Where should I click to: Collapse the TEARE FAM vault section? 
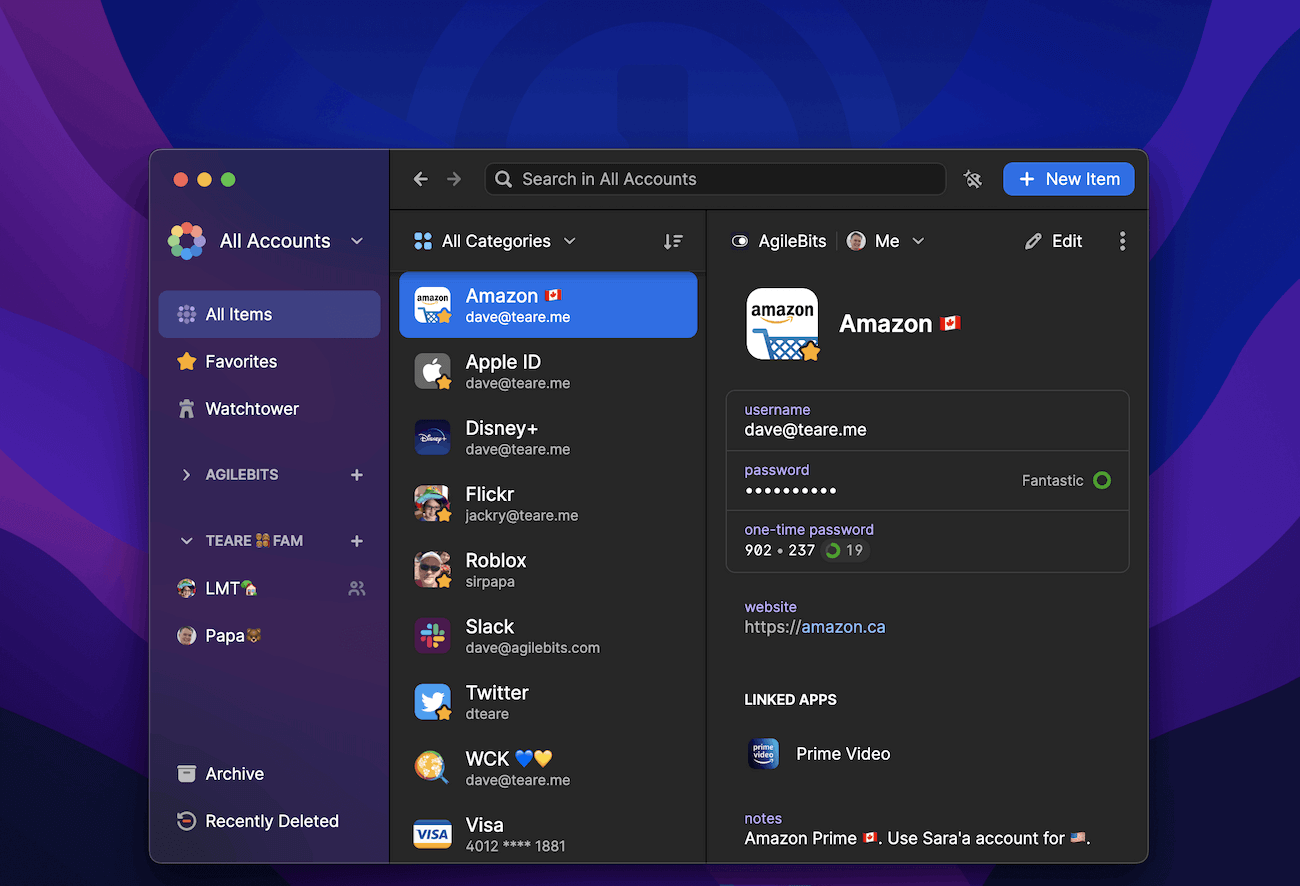point(187,540)
